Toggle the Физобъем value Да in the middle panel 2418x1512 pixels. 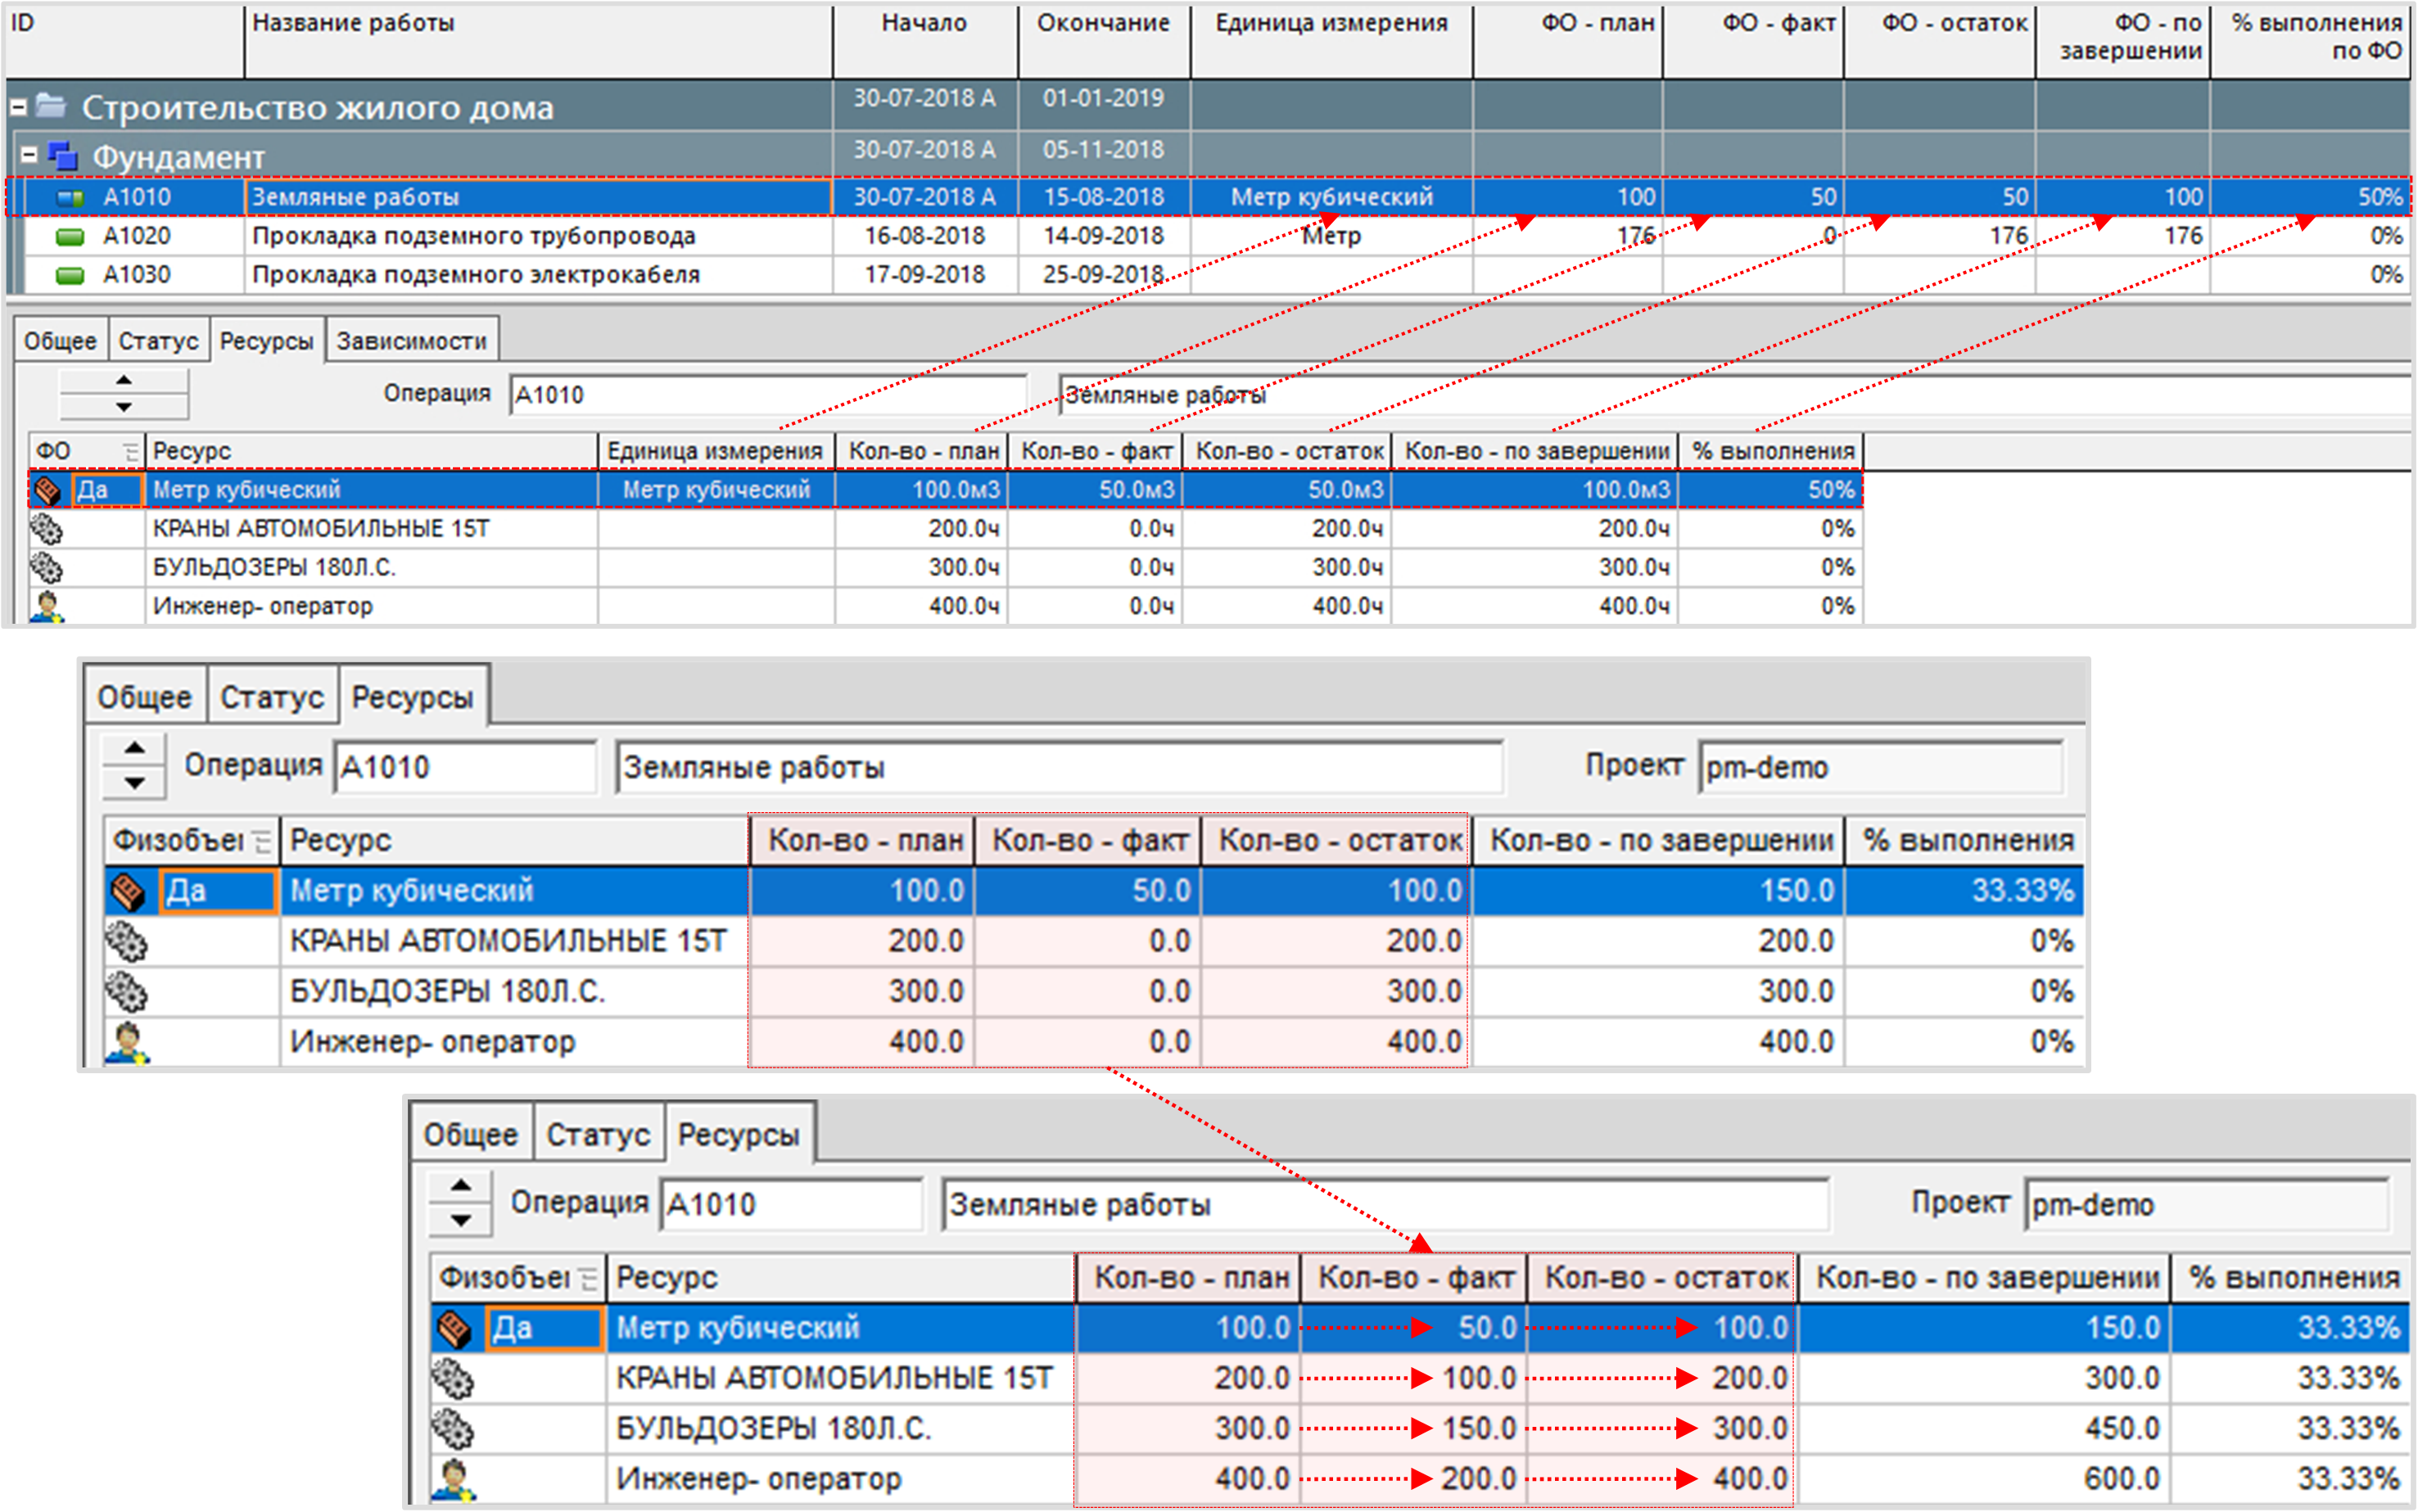(x=218, y=891)
